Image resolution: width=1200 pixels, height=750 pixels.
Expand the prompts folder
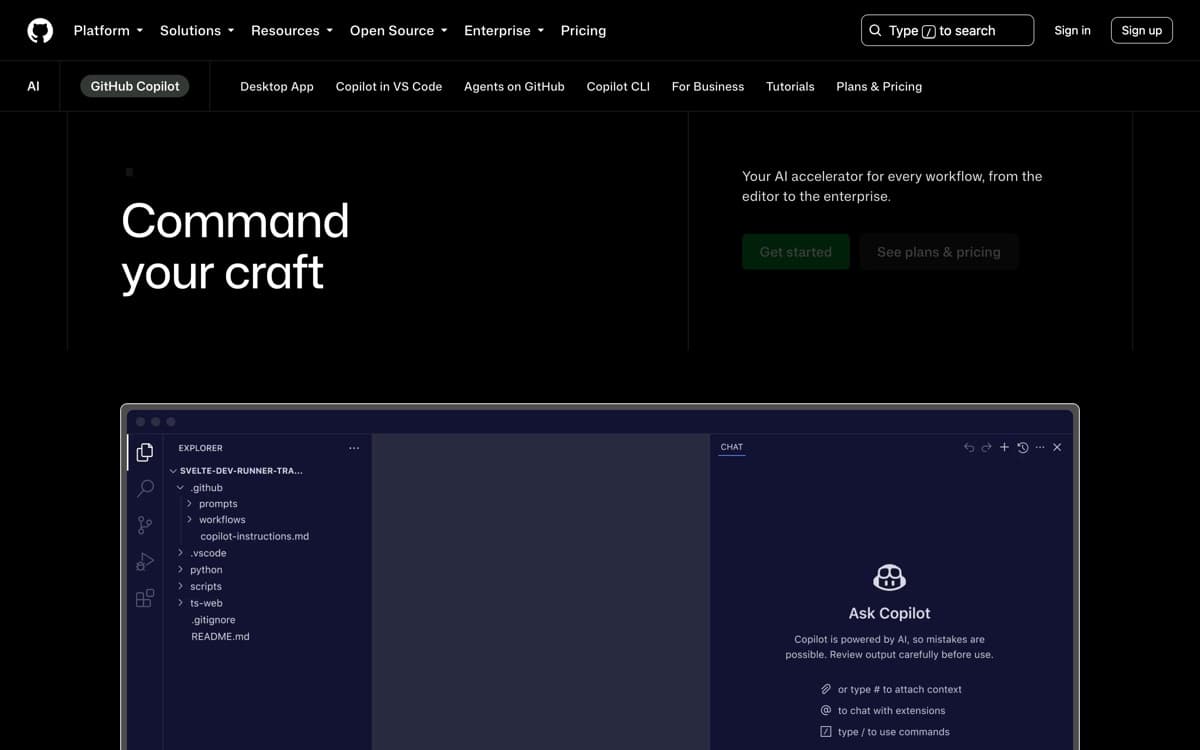[x=212, y=503]
